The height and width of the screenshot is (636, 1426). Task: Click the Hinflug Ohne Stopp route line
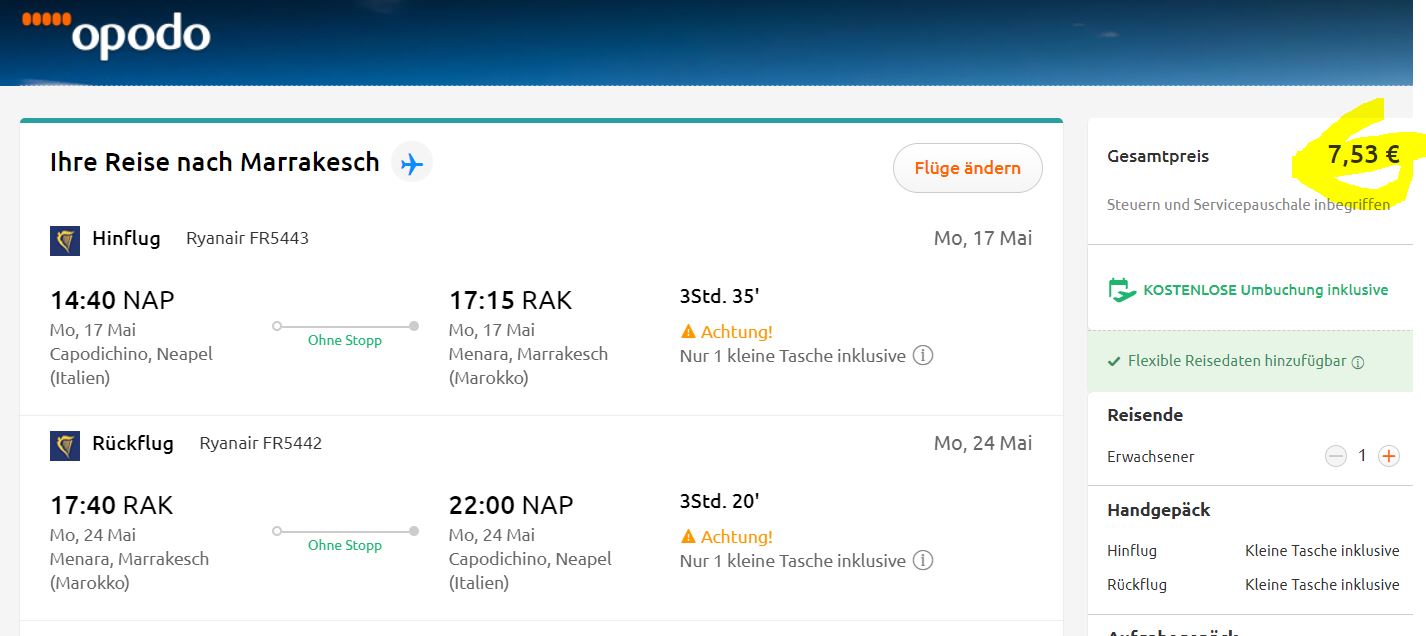click(345, 326)
